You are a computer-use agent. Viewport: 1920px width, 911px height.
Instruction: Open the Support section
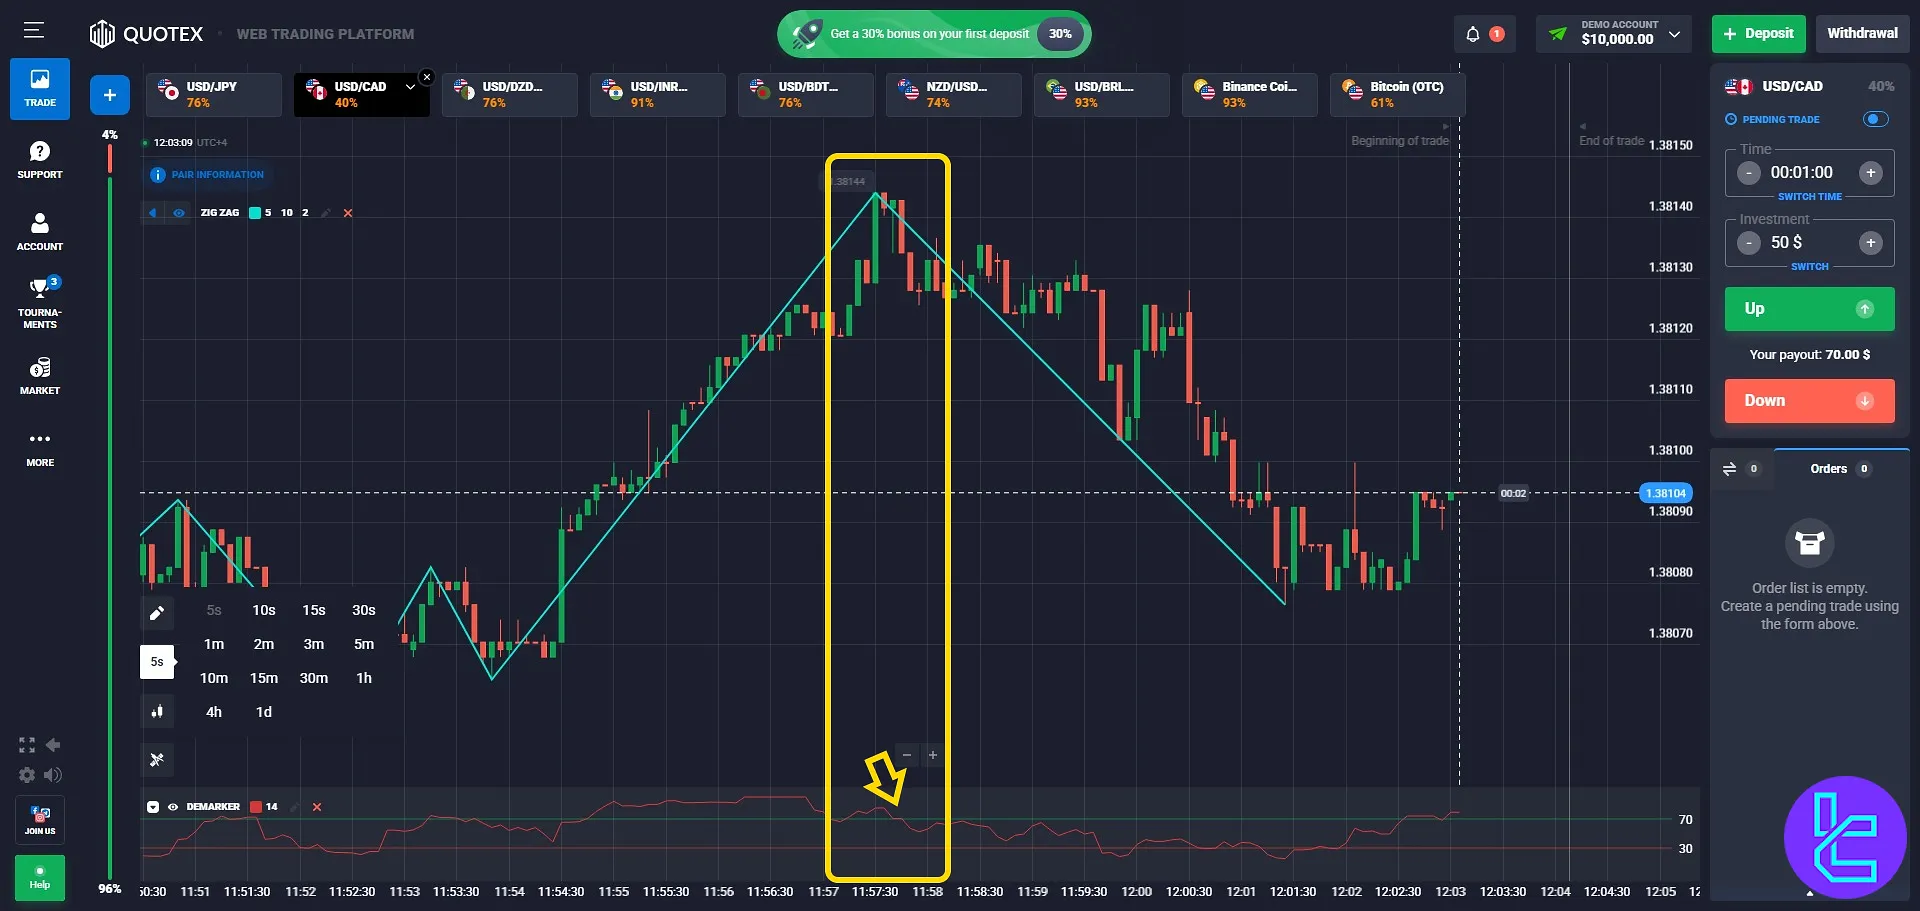[40, 160]
